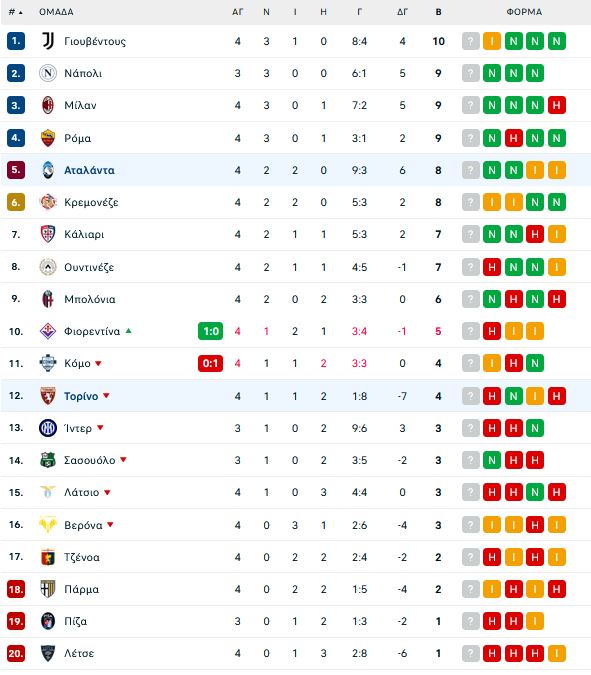Click the Lazio eagle logo
This screenshot has height=675, width=591.
tap(48, 492)
